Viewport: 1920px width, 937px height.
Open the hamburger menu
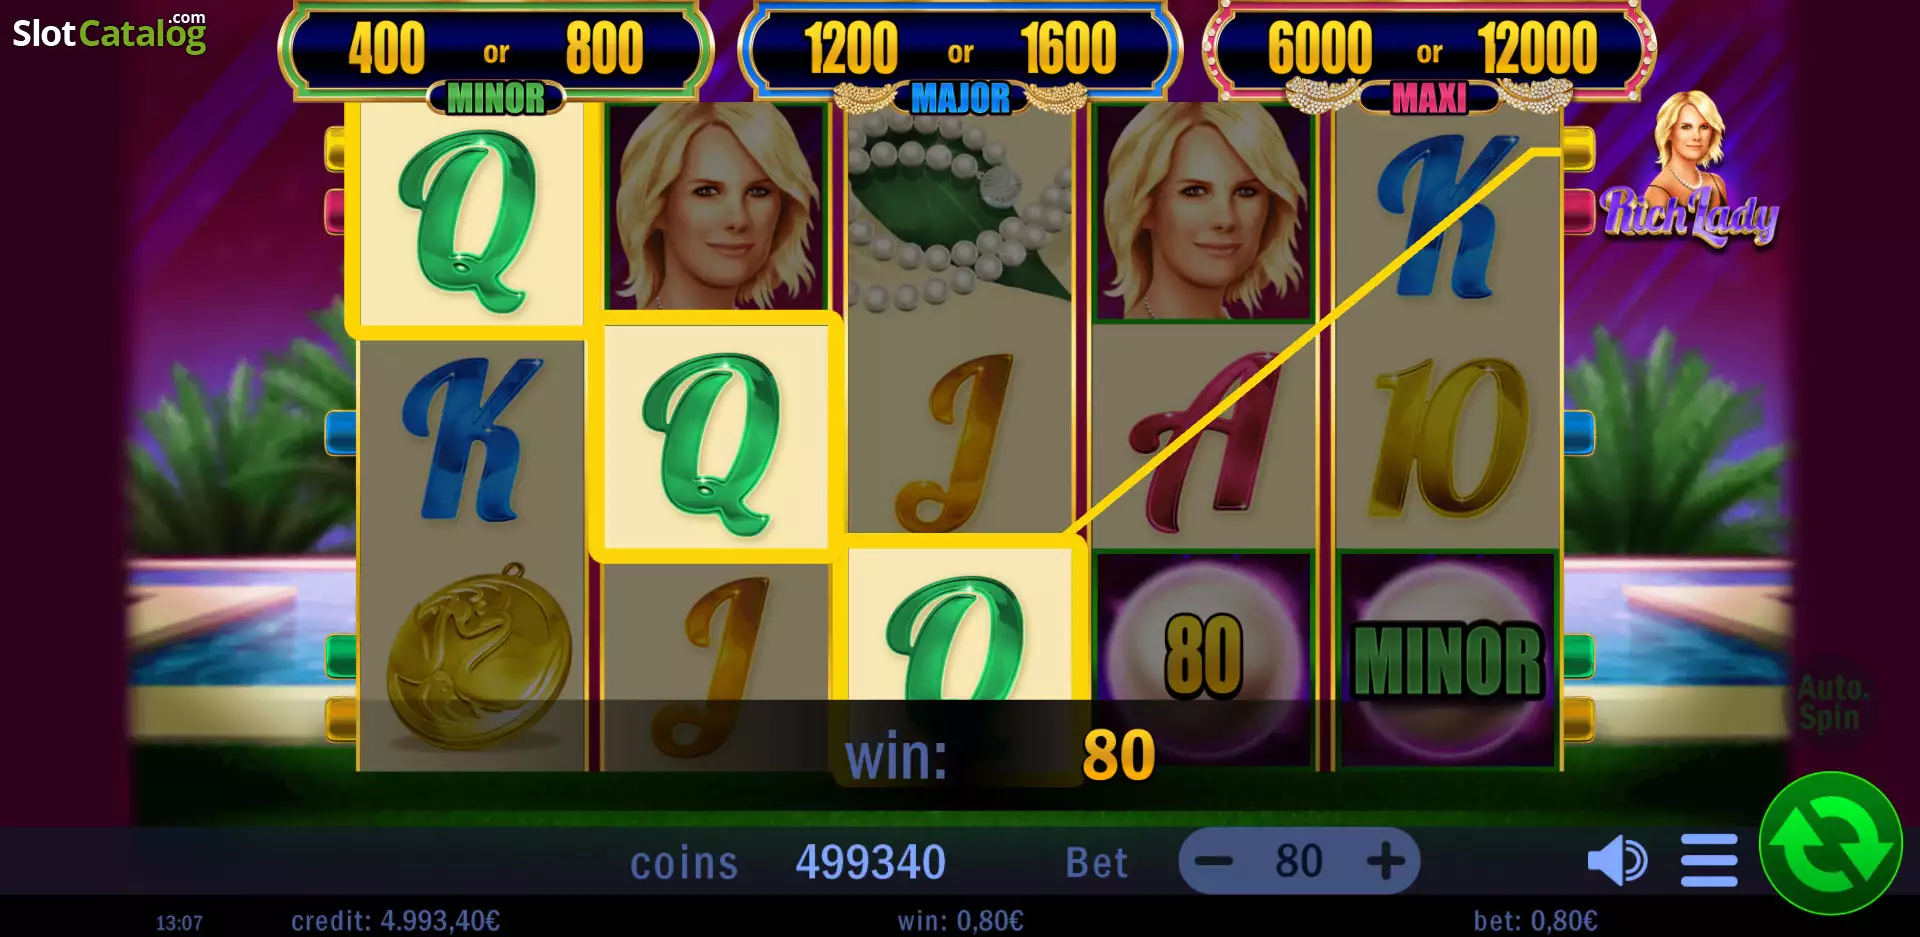(1709, 861)
